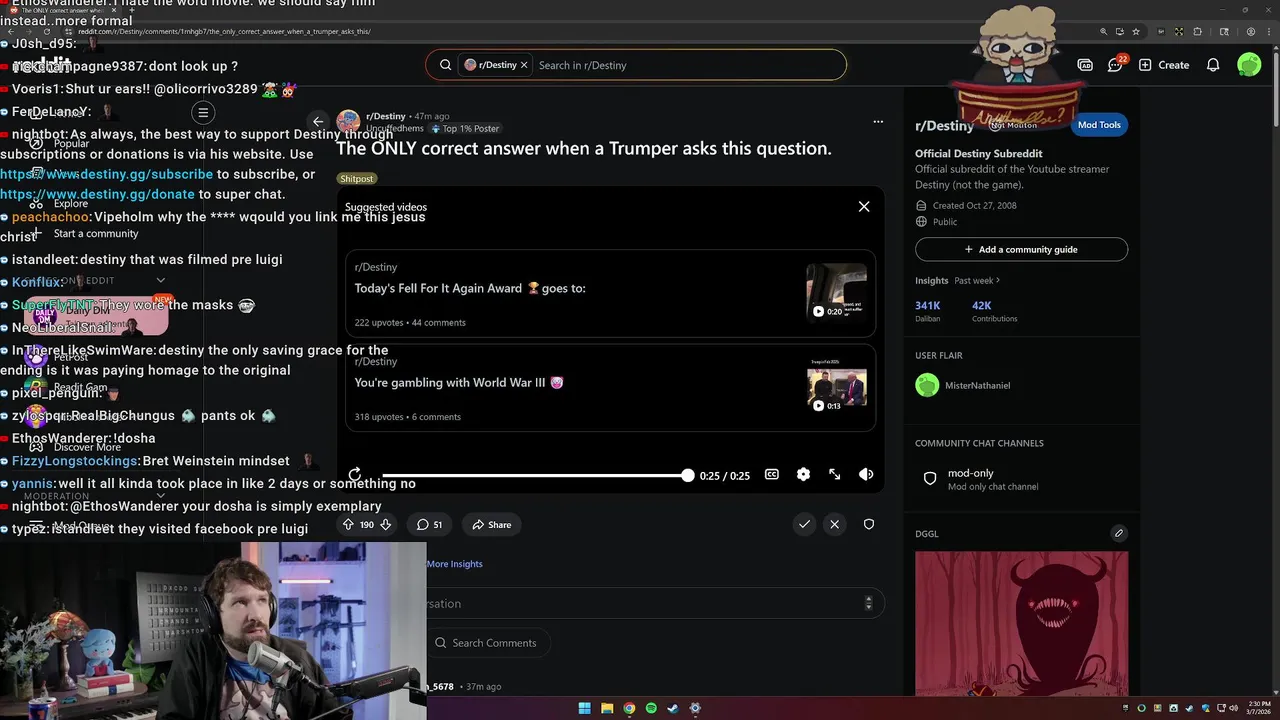This screenshot has width=1280, height=720.
Task: Edit the DGGL widget with pencil icon
Action: coord(1119,533)
